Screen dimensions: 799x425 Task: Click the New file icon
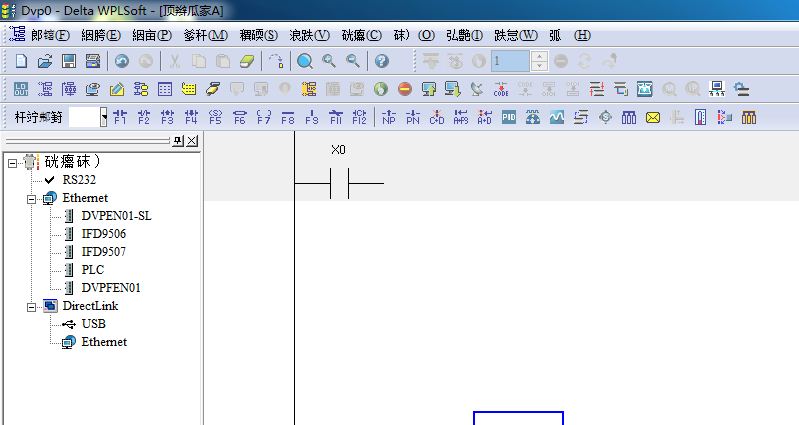tap(20, 62)
